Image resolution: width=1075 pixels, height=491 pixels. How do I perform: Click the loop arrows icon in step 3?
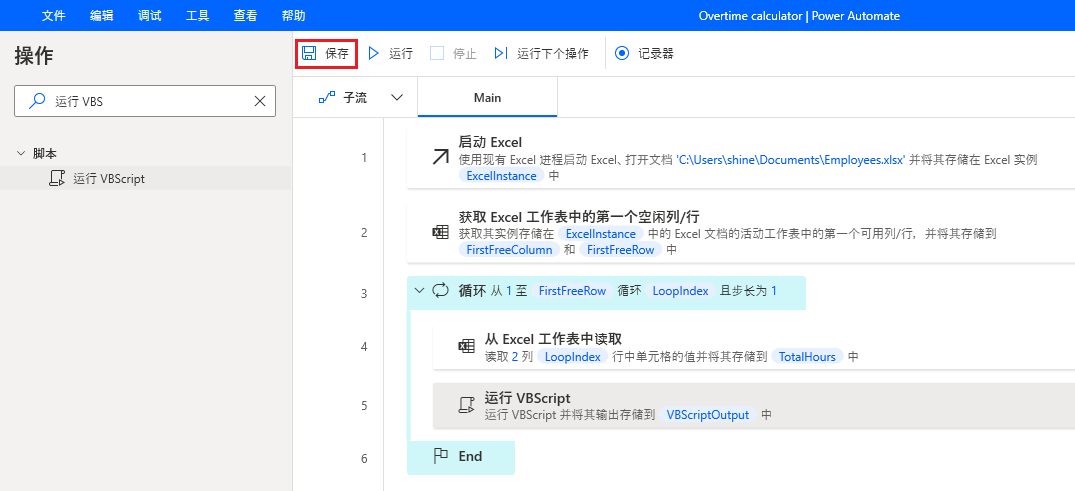440,291
